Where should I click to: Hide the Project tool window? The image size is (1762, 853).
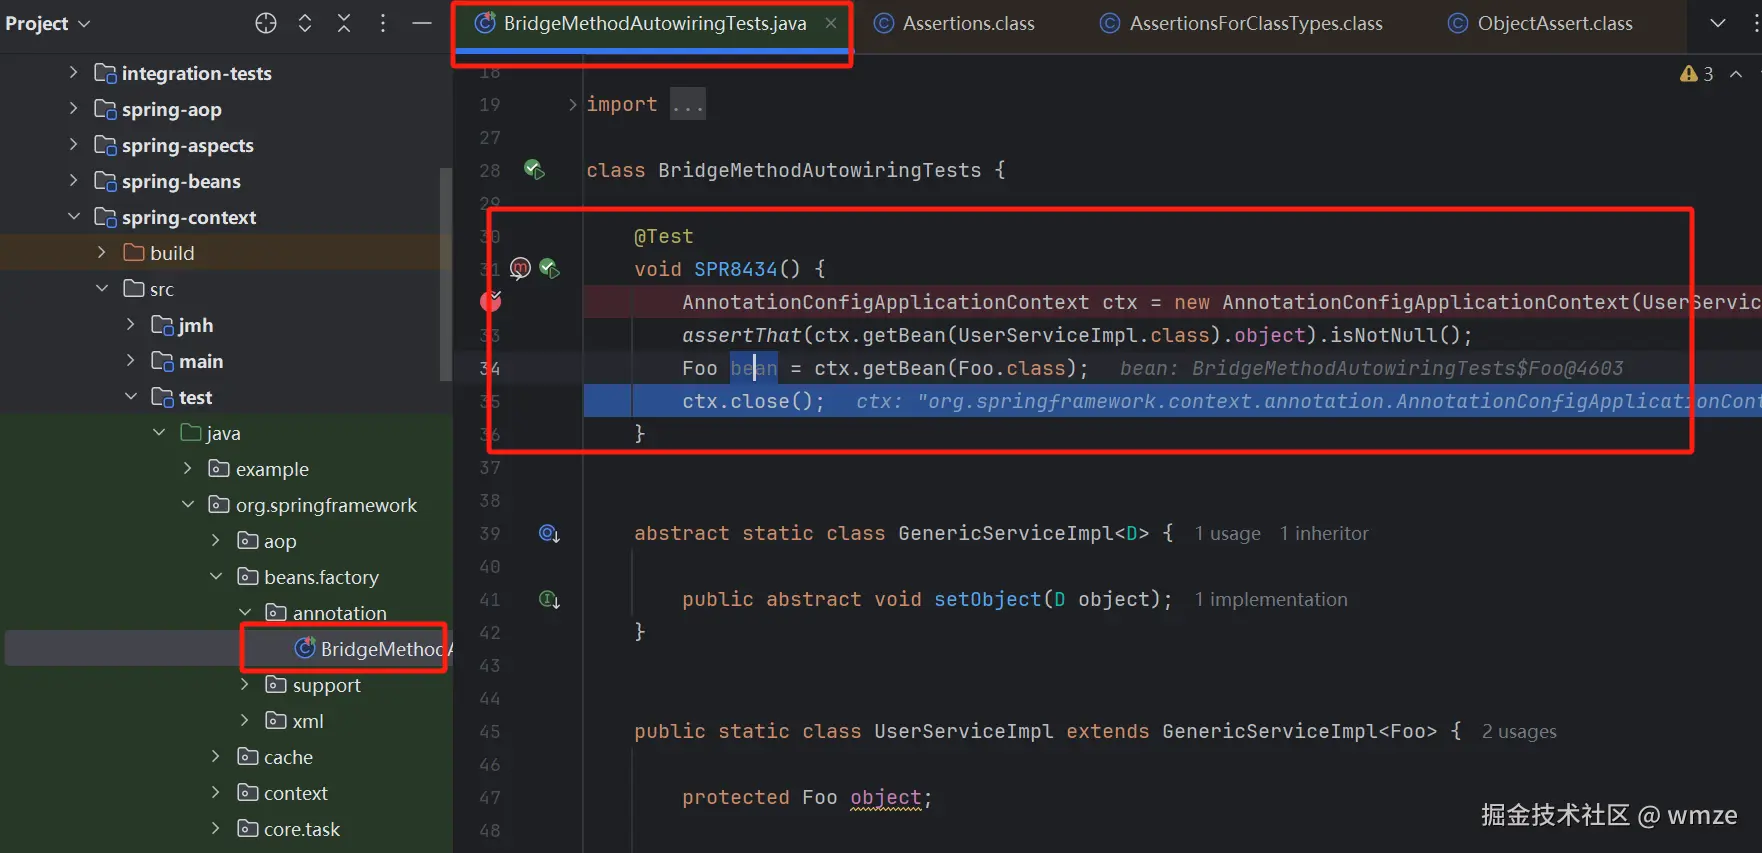422,23
